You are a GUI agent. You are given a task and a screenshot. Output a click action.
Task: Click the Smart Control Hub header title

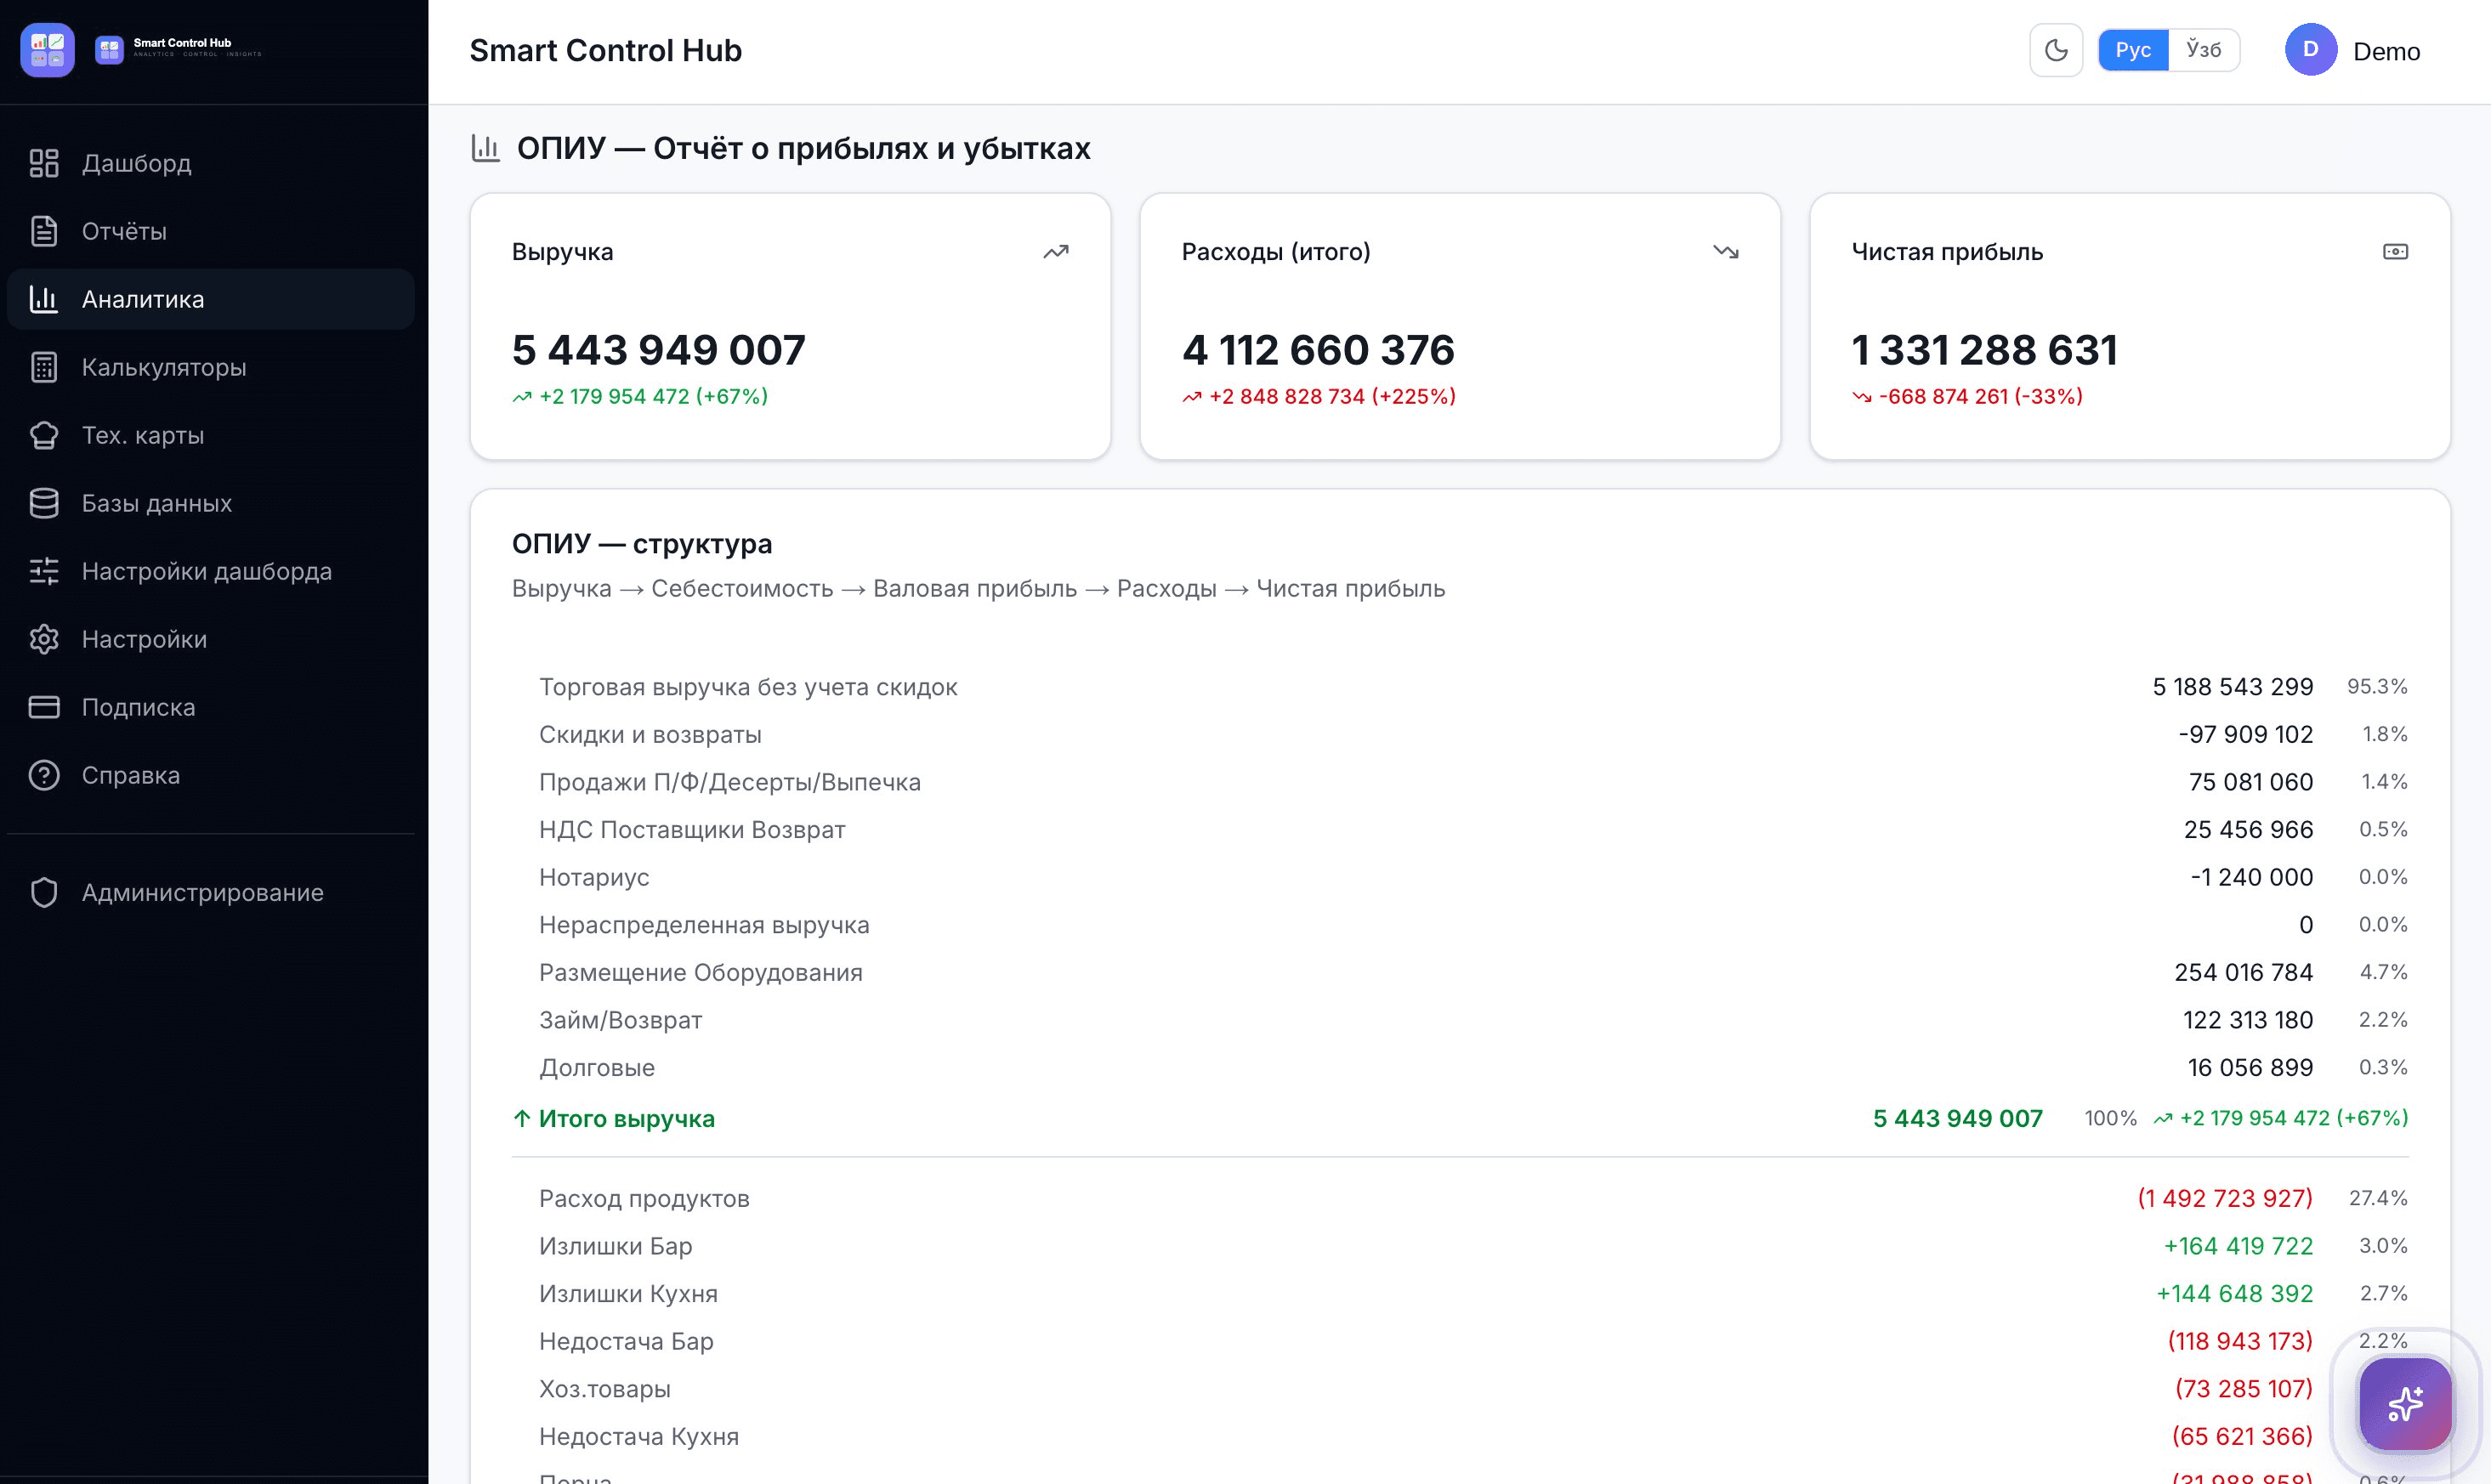coord(606,50)
